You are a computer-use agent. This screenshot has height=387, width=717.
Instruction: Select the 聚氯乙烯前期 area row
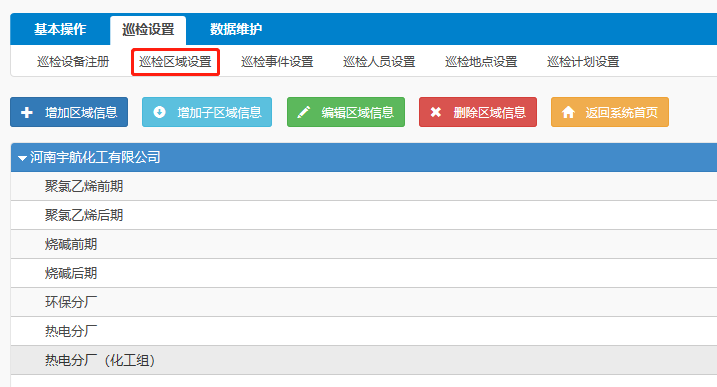tap(364, 186)
